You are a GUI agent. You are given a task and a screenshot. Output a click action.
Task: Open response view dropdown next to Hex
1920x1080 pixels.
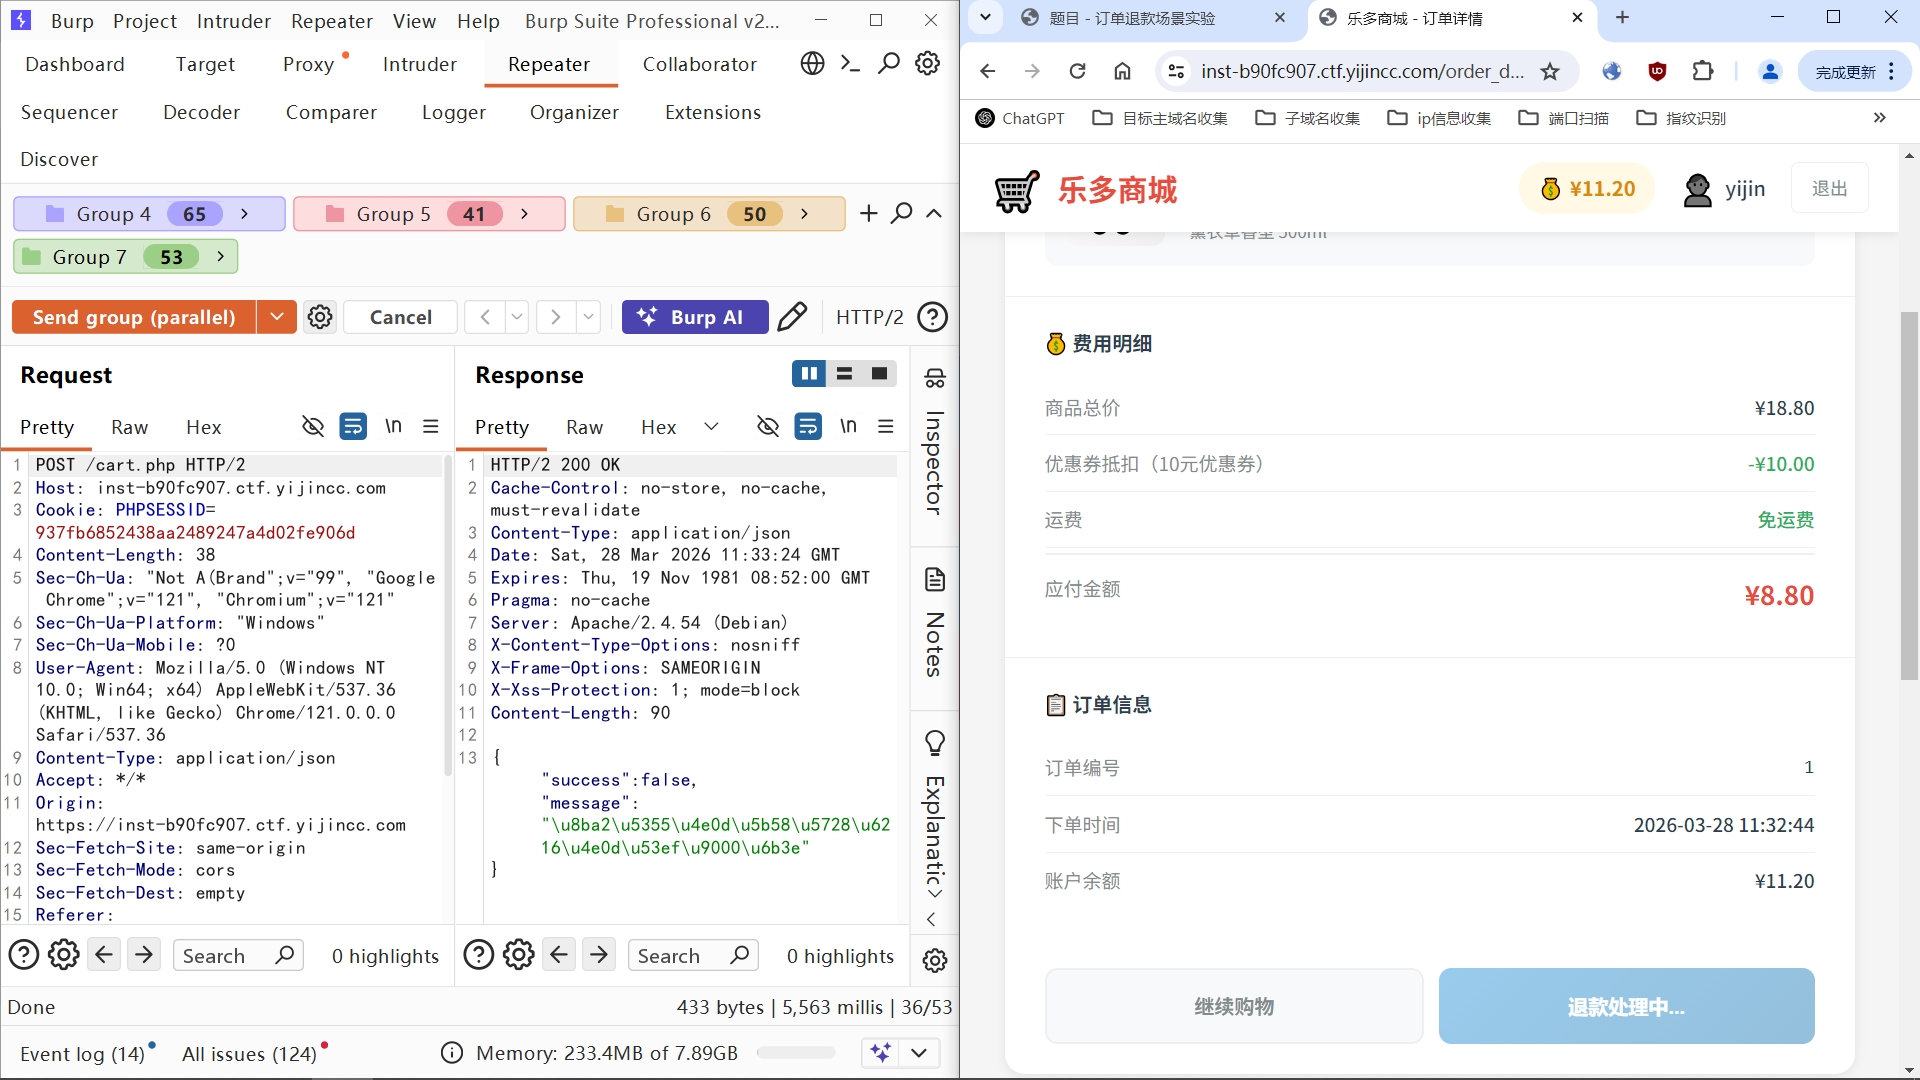coord(711,427)
